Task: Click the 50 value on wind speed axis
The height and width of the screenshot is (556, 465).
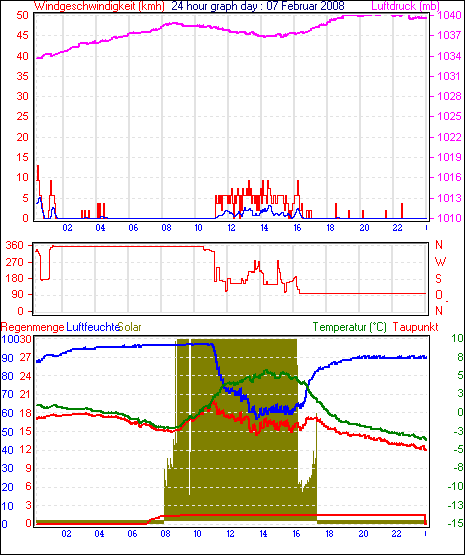Action: (22, 15)
